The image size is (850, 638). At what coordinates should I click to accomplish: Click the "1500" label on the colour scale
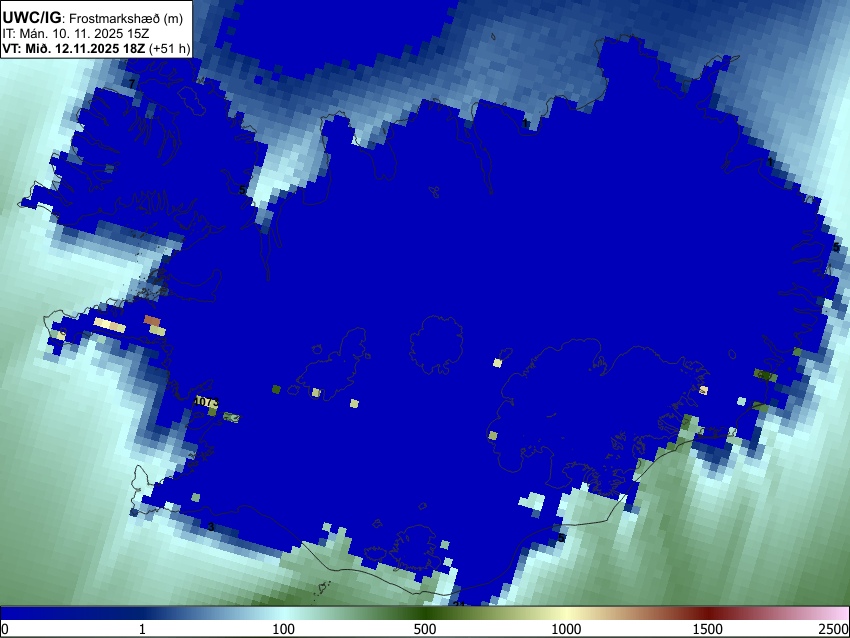click(x=707, y=629)
